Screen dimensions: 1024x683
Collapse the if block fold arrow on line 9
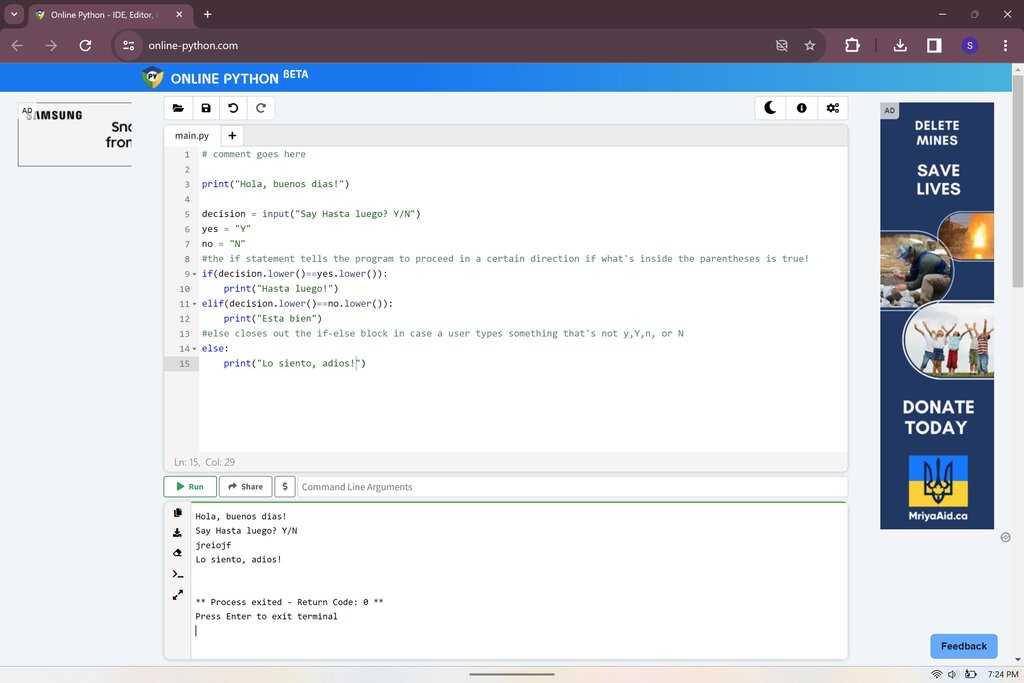(x=194, y=274)
